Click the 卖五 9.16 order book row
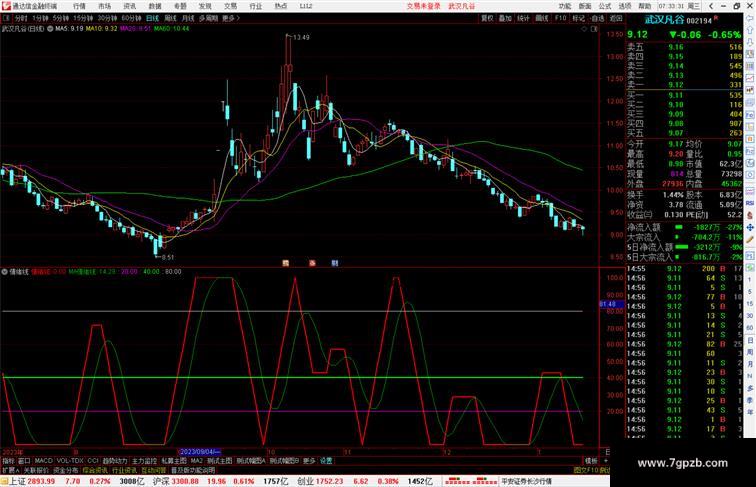This screenshot has width=756, height=487. tap(684, 47)
